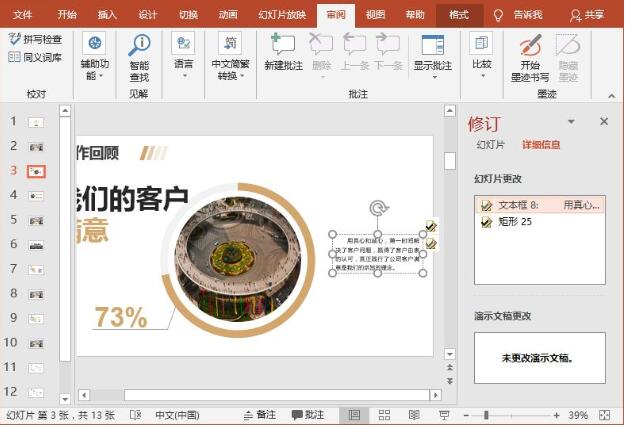Switch to reading view

pos(414,415)
